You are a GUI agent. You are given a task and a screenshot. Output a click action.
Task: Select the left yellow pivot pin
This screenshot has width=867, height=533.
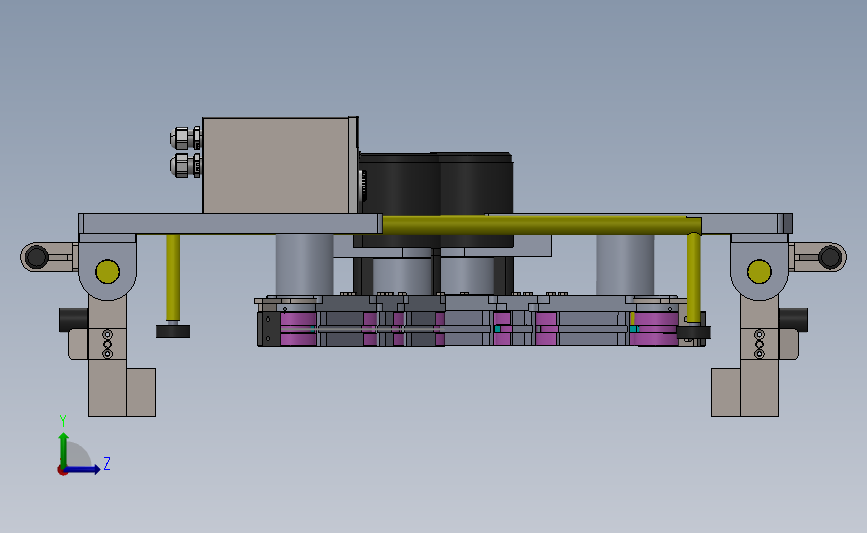tap(107, 271)
